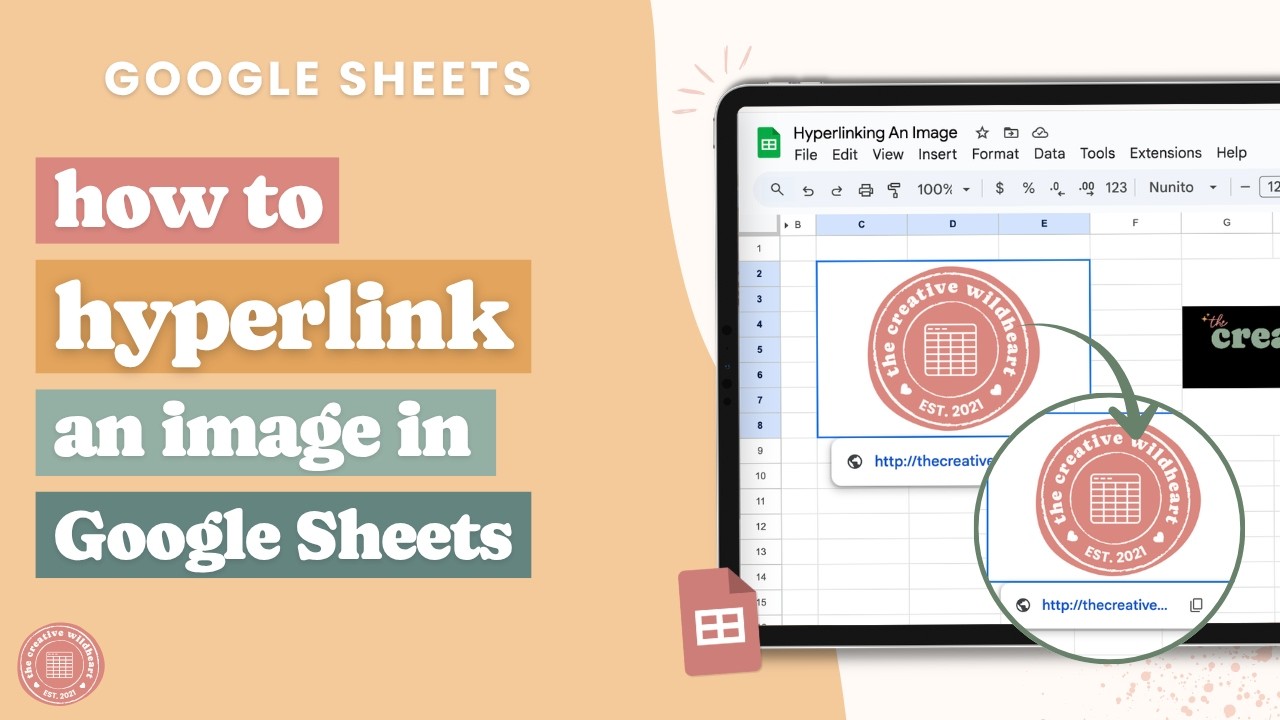The image size is (1280, 720).
Task: Select column G header
Action: point(1227,223)
